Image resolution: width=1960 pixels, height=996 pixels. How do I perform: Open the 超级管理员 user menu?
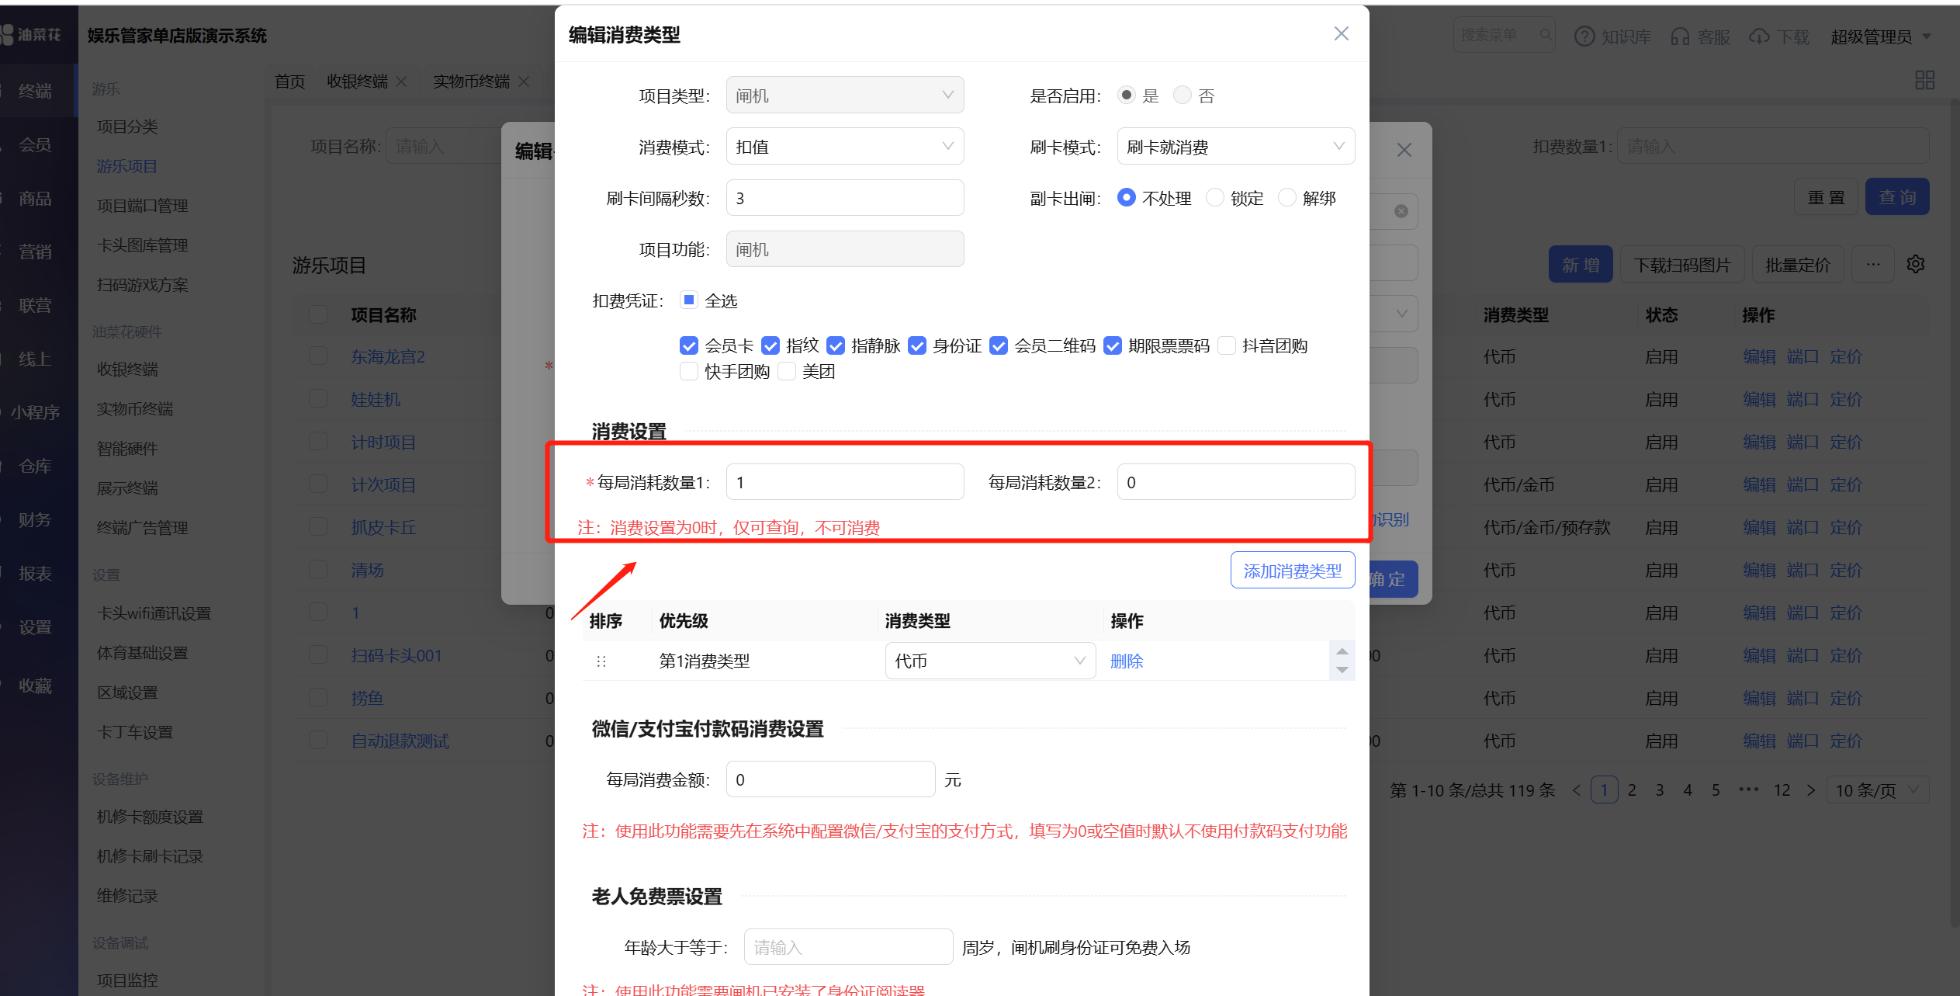coord(1880,37)
